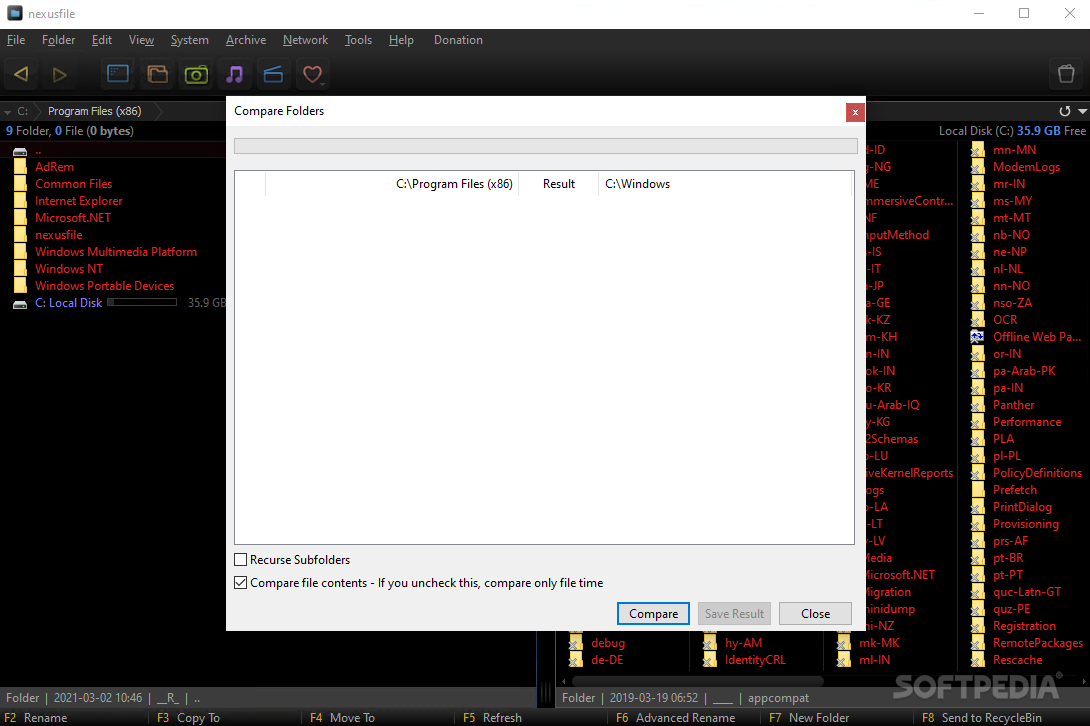Open the favorites heart icon

pyautogui.click(x=313, y=74)
